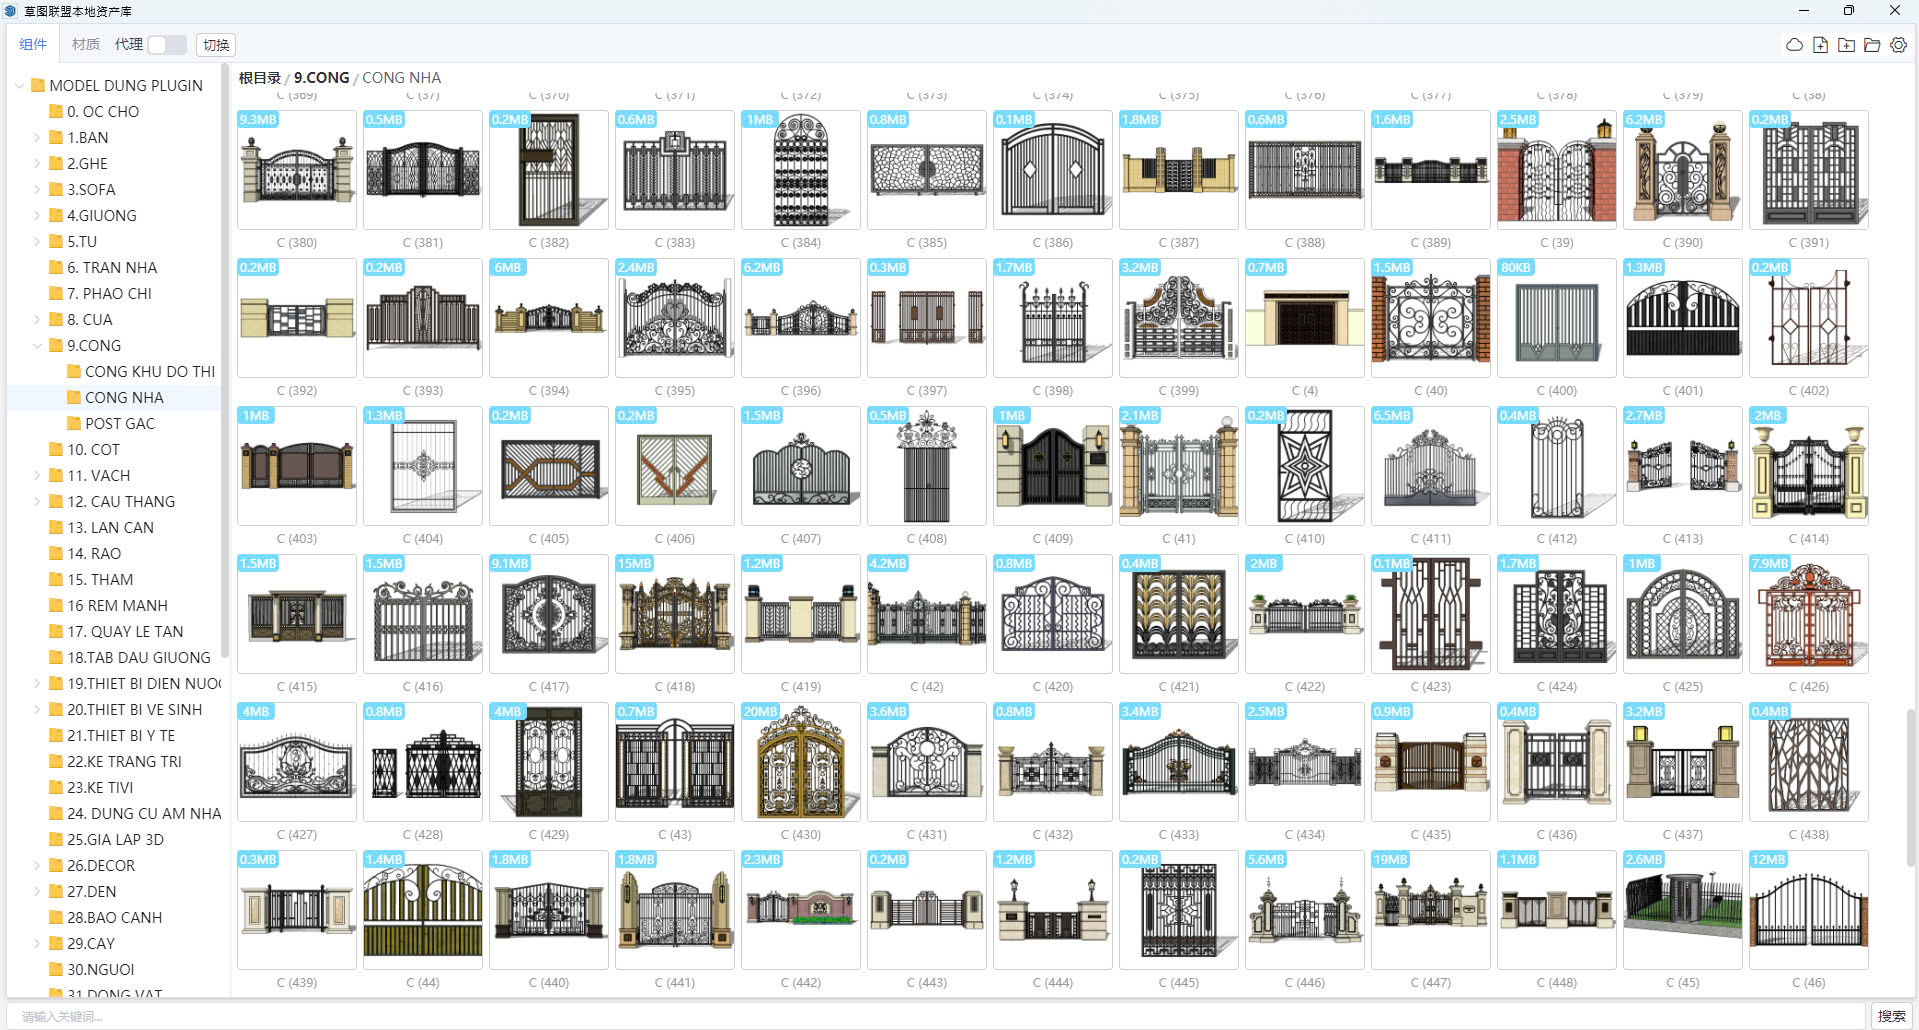The width and height of the screenshot is (1919, 1030).
Task: Collapse the MODEL DUNG PLUGIN root node
Action: pos(20,86)
